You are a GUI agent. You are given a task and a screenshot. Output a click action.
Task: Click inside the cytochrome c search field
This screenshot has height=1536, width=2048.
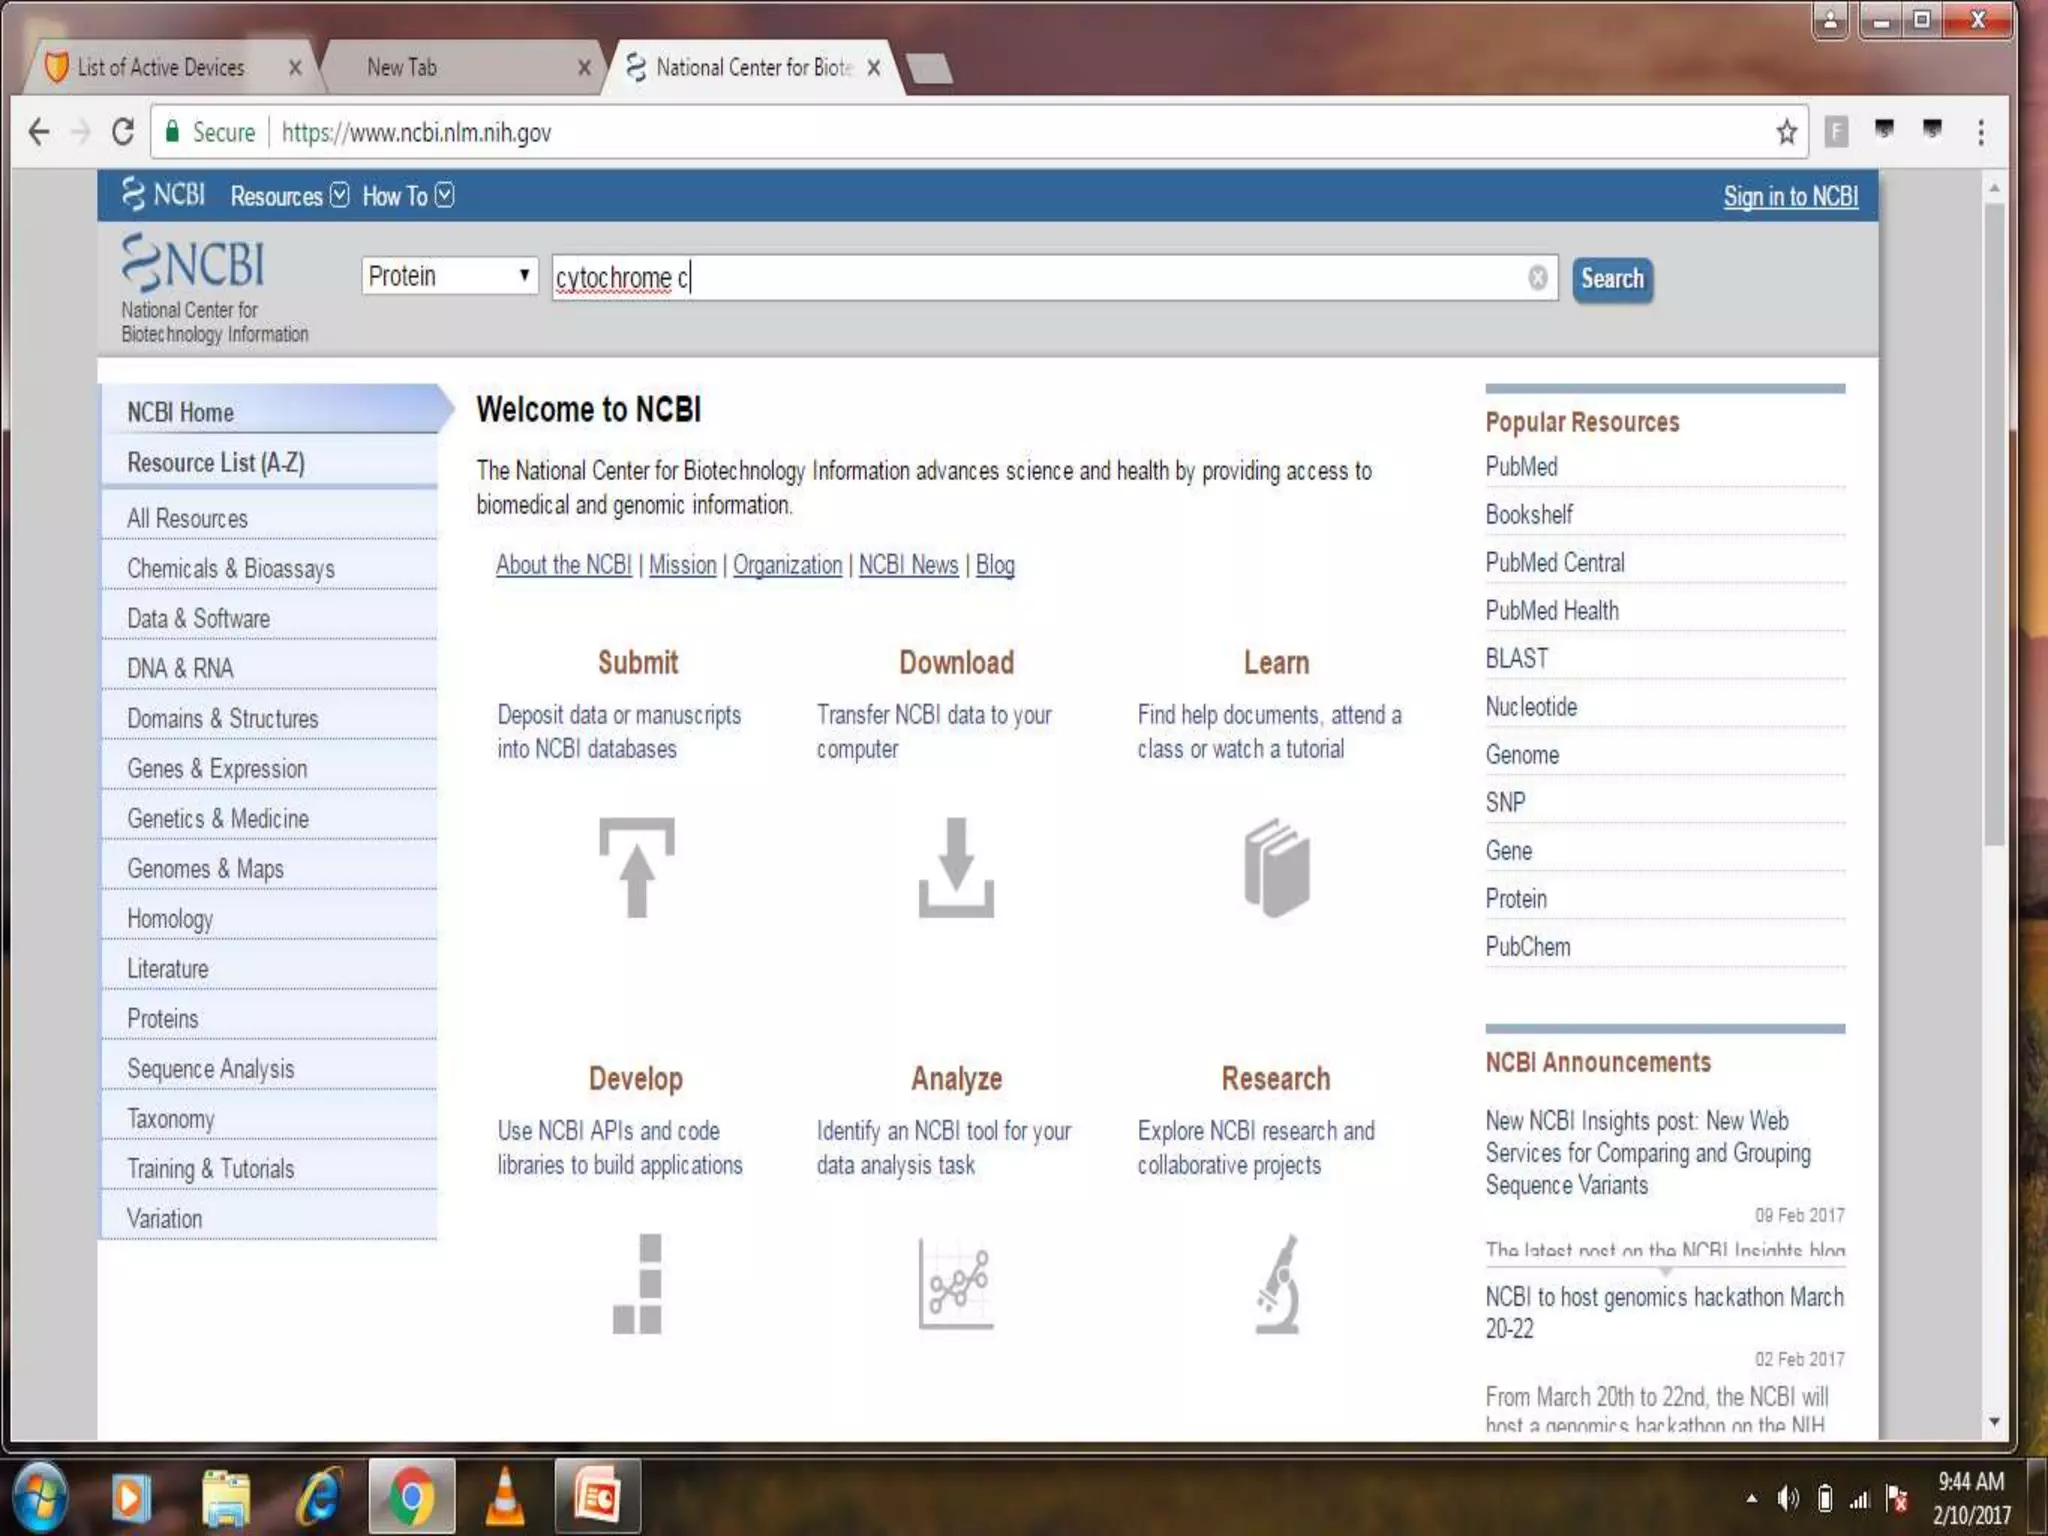click(x=1000, y=278)
